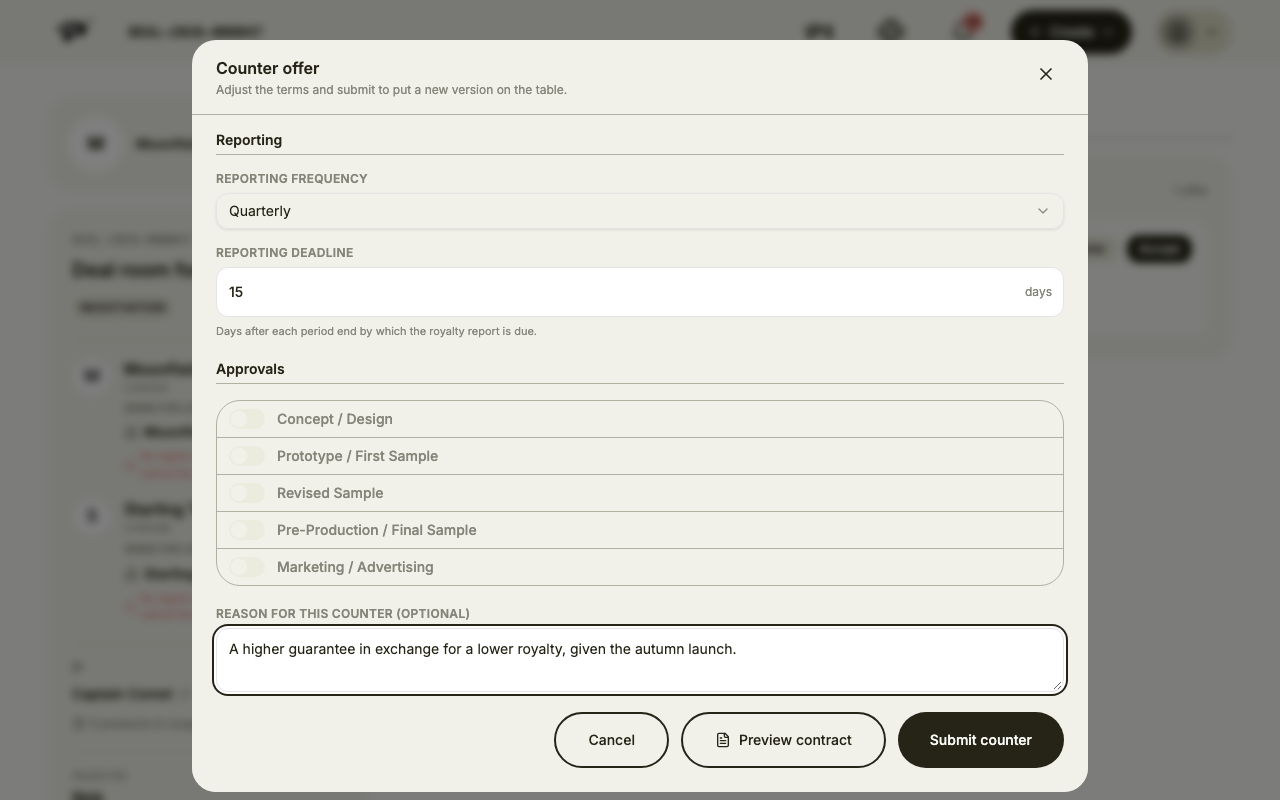Click the "Counter offer" dialog title

268,68
